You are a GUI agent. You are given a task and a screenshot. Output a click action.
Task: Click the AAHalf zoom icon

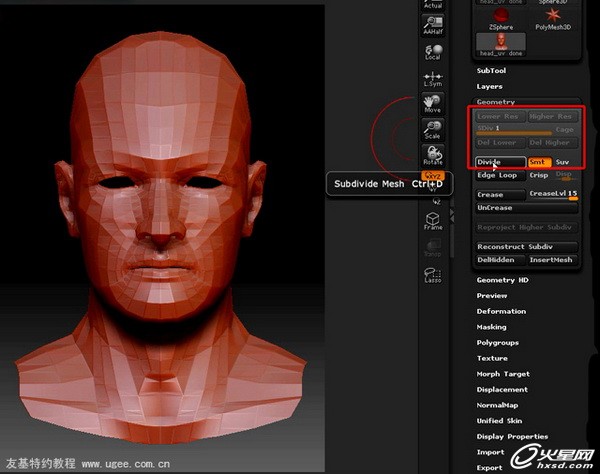[433, 25]
